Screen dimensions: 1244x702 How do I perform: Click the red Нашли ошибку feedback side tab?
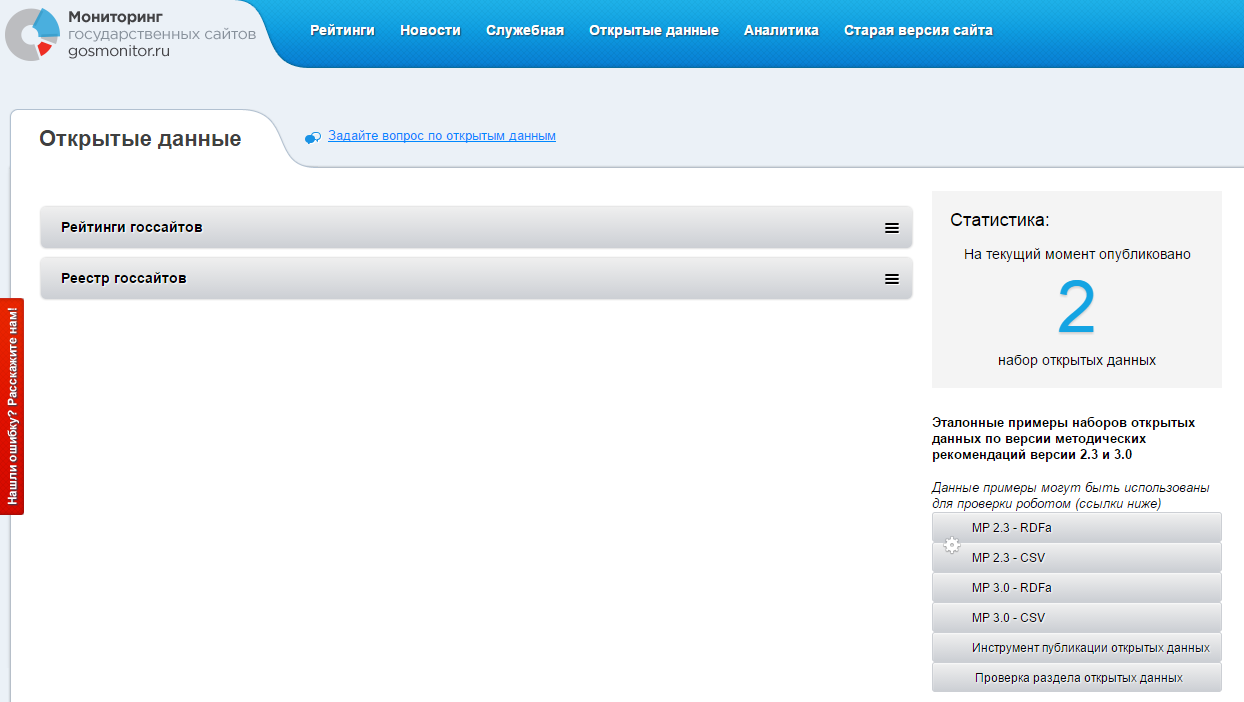coord(12,406)
